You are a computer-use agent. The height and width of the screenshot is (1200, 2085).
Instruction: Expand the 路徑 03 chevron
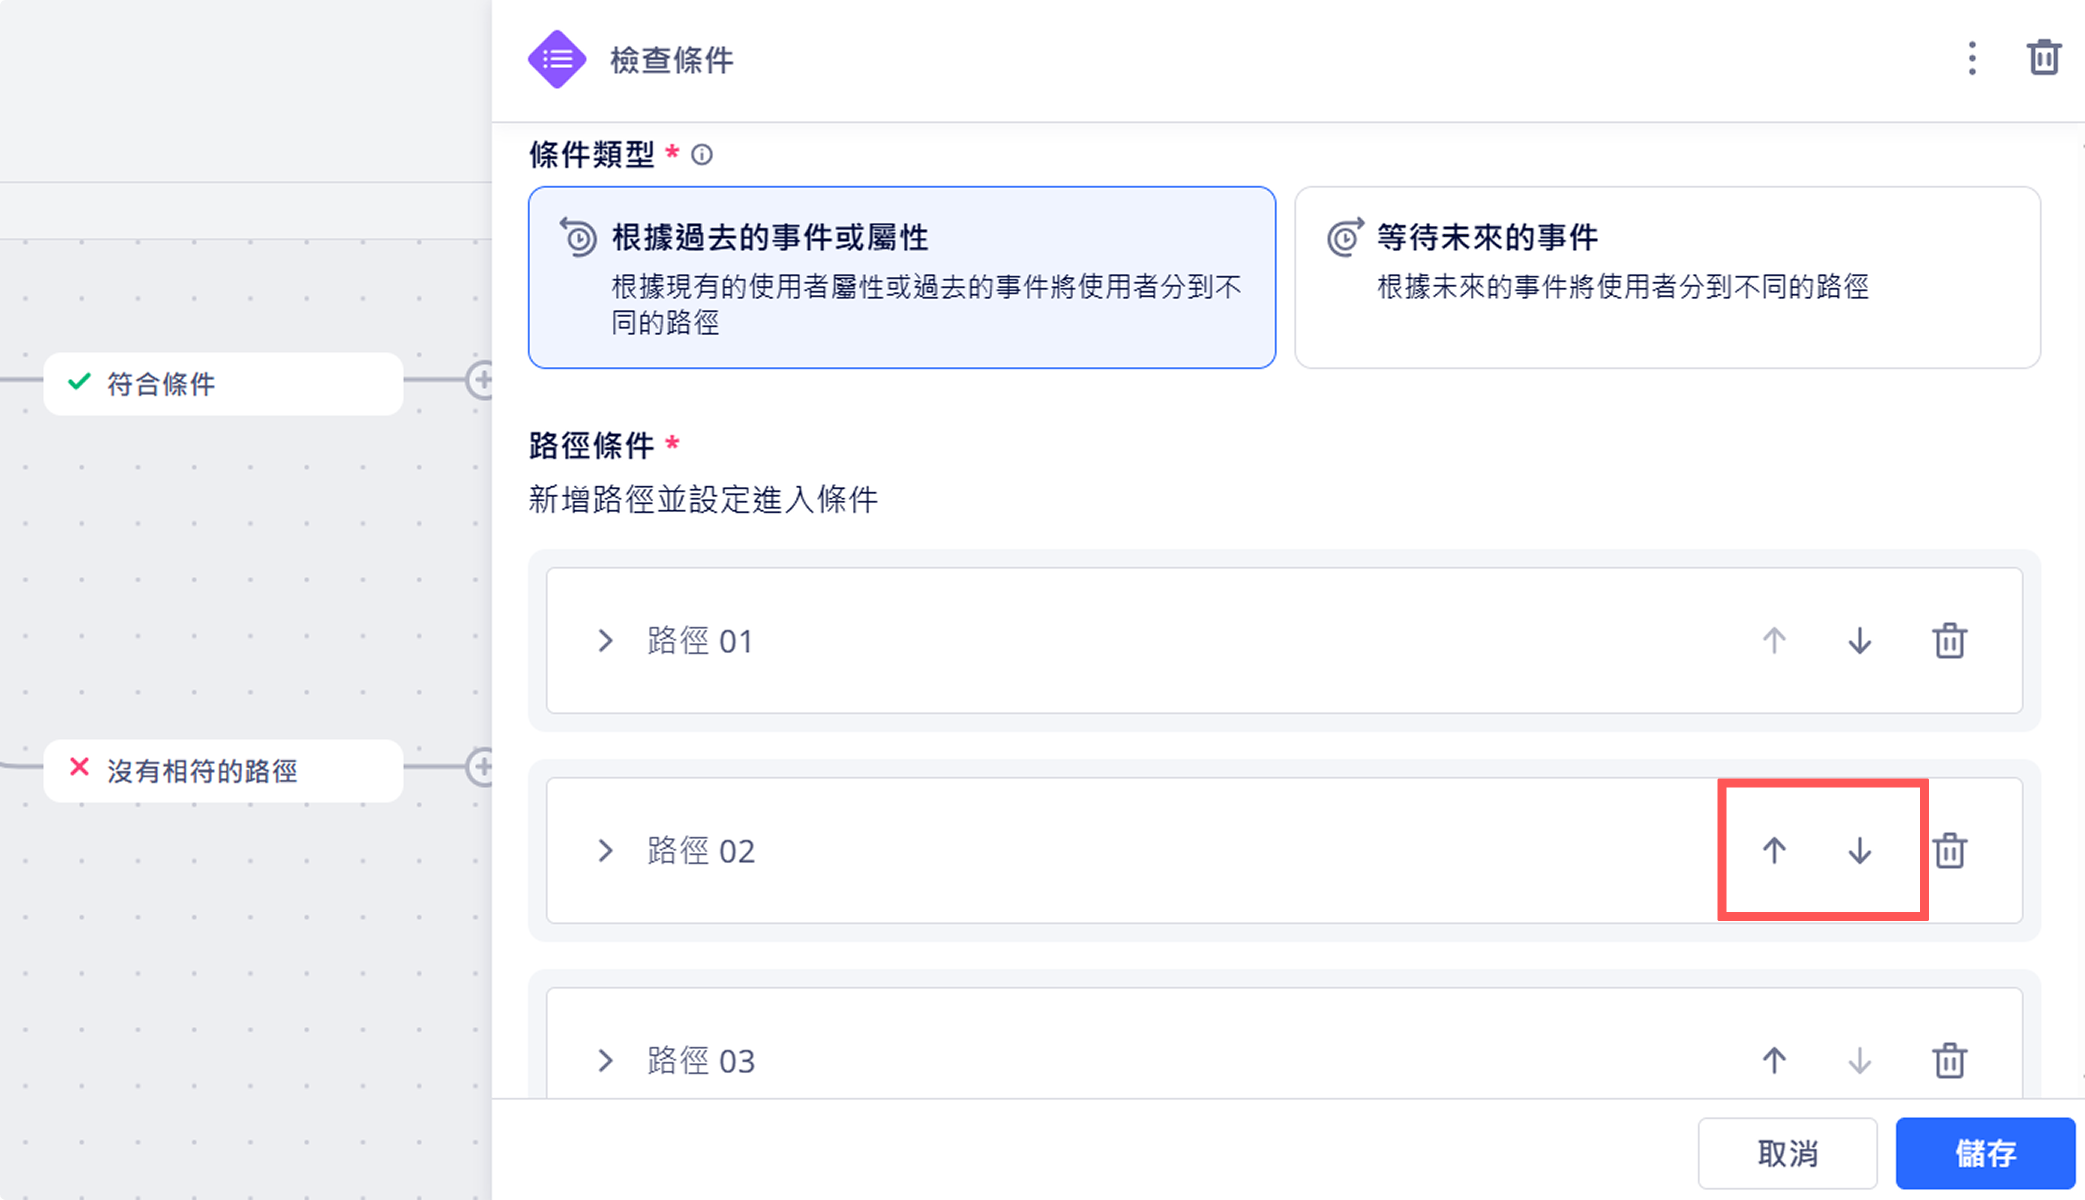click(605, 1060)
